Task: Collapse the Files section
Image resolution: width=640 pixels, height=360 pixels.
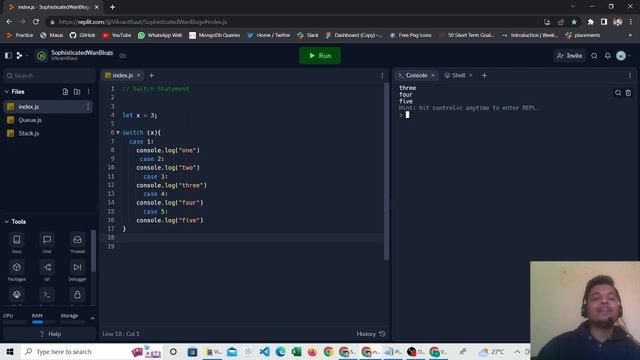Action: tap(7, 92)
